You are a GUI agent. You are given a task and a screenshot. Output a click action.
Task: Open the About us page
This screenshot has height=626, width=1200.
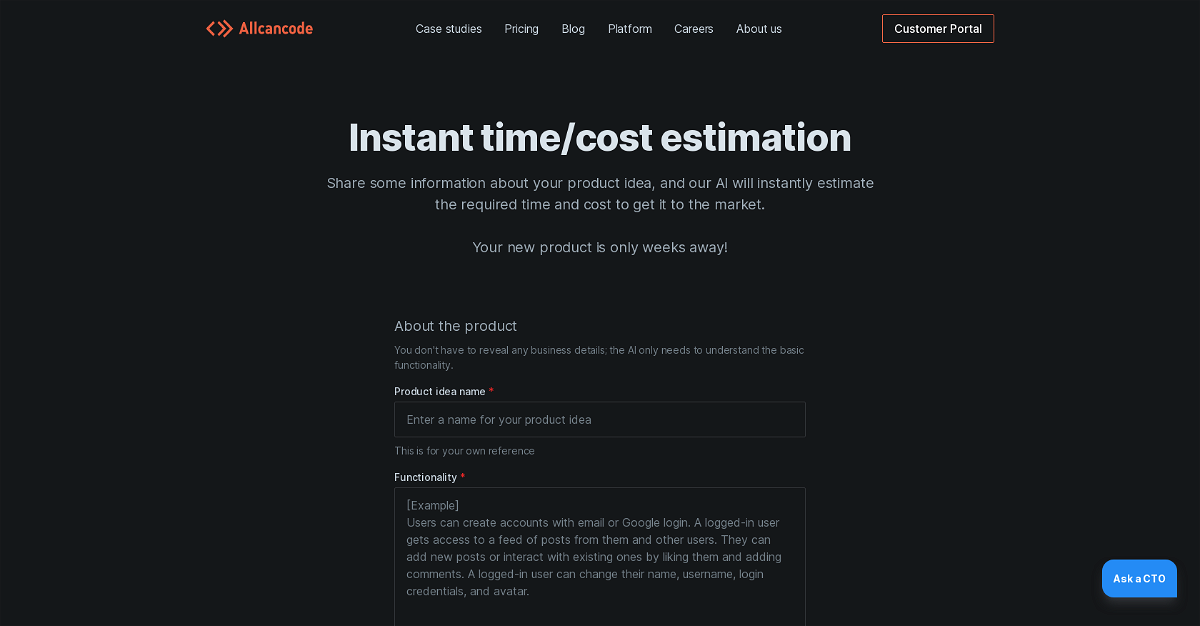click(x=759, y=29)
